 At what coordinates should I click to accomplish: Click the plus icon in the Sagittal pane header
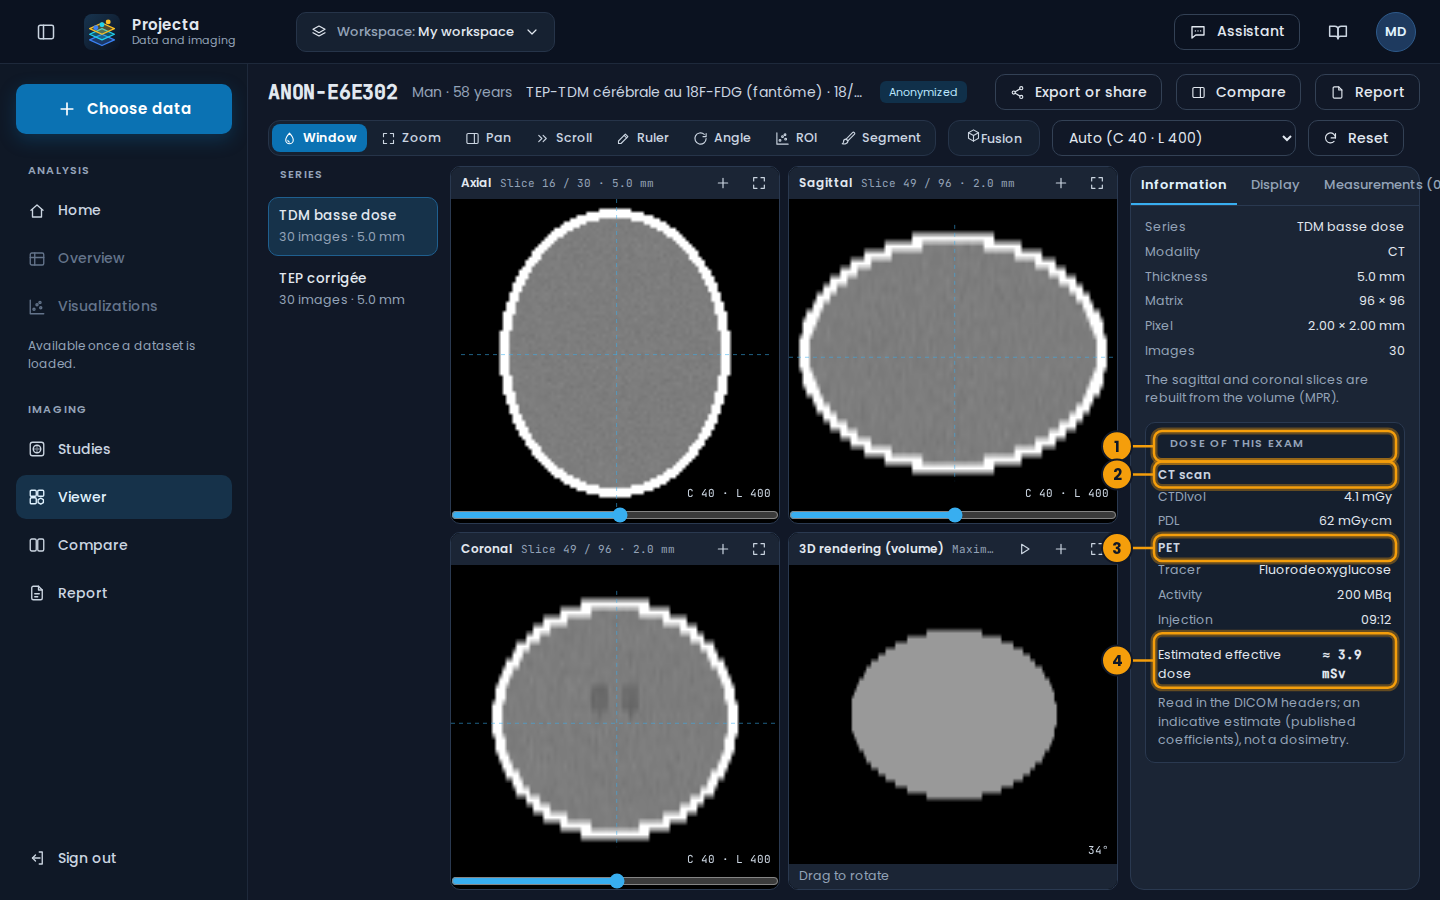point(1061,183)
